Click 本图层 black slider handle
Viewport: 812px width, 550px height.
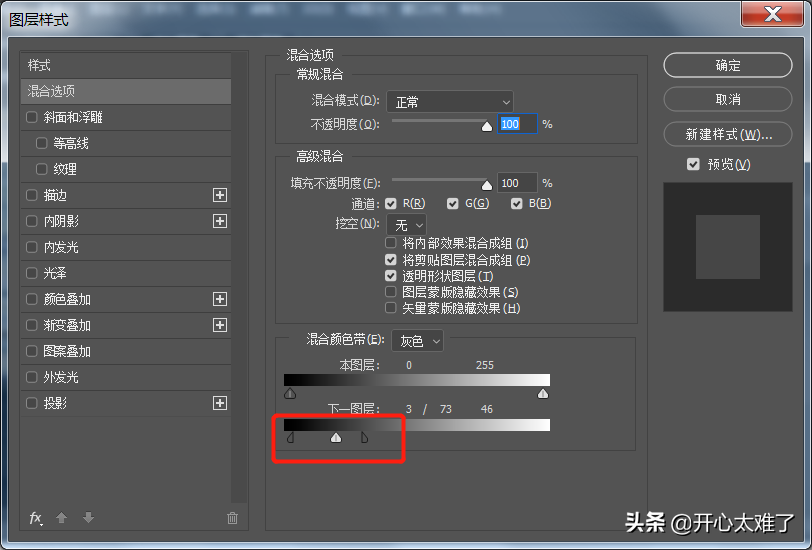(x=290, y=394)
